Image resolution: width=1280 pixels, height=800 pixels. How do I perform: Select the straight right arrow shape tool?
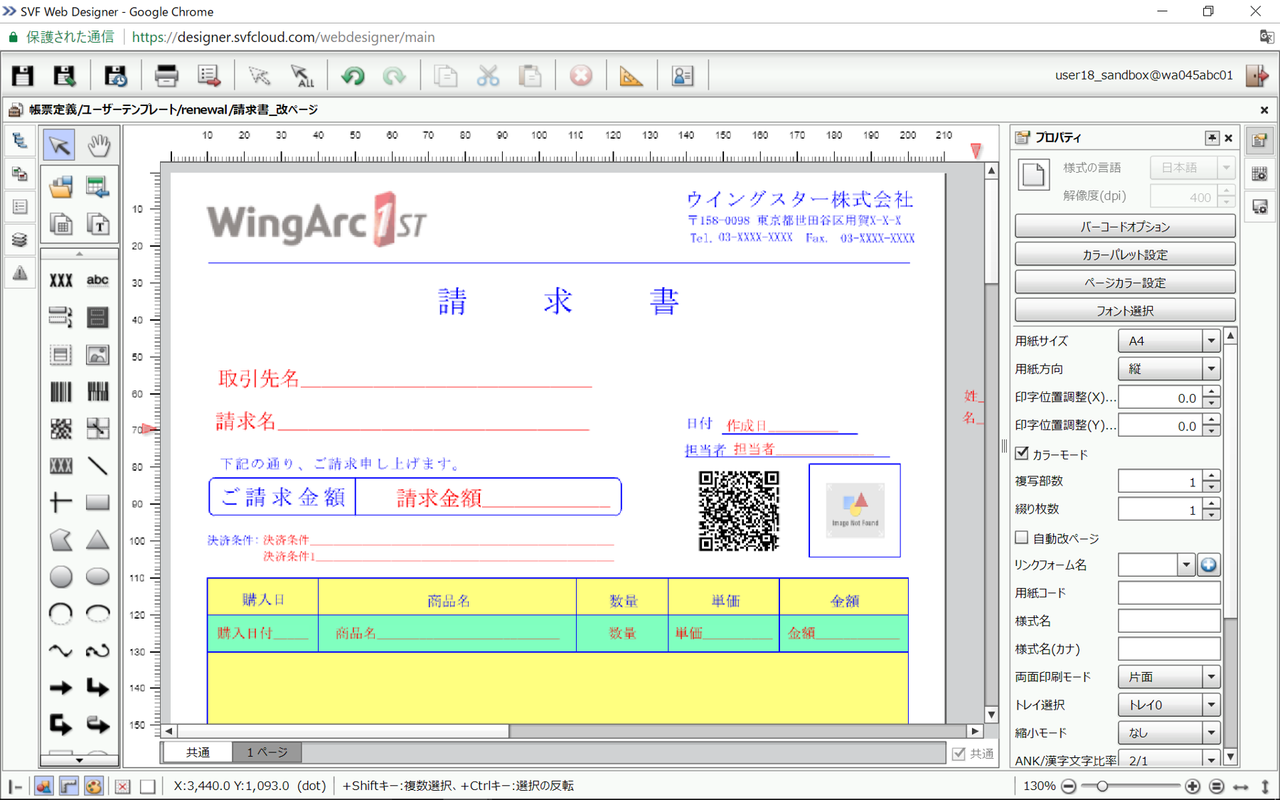click(61, 688)
